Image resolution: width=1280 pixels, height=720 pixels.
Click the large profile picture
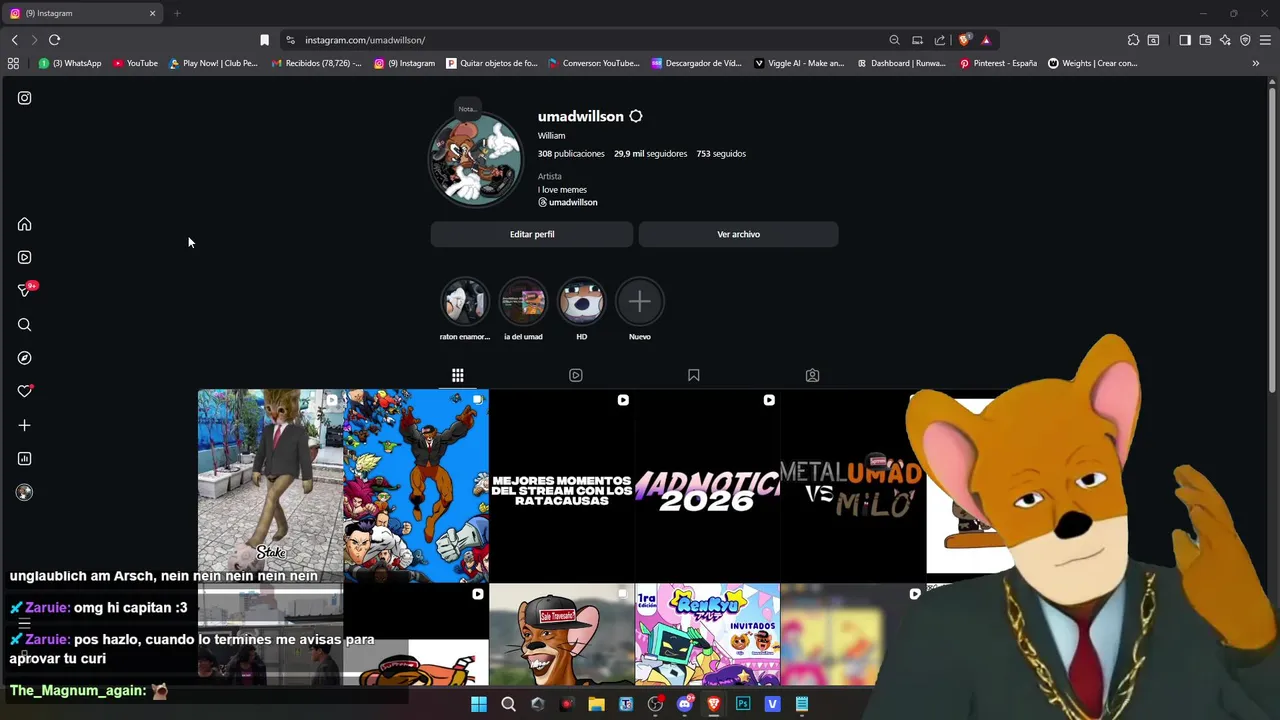(475, 160)
